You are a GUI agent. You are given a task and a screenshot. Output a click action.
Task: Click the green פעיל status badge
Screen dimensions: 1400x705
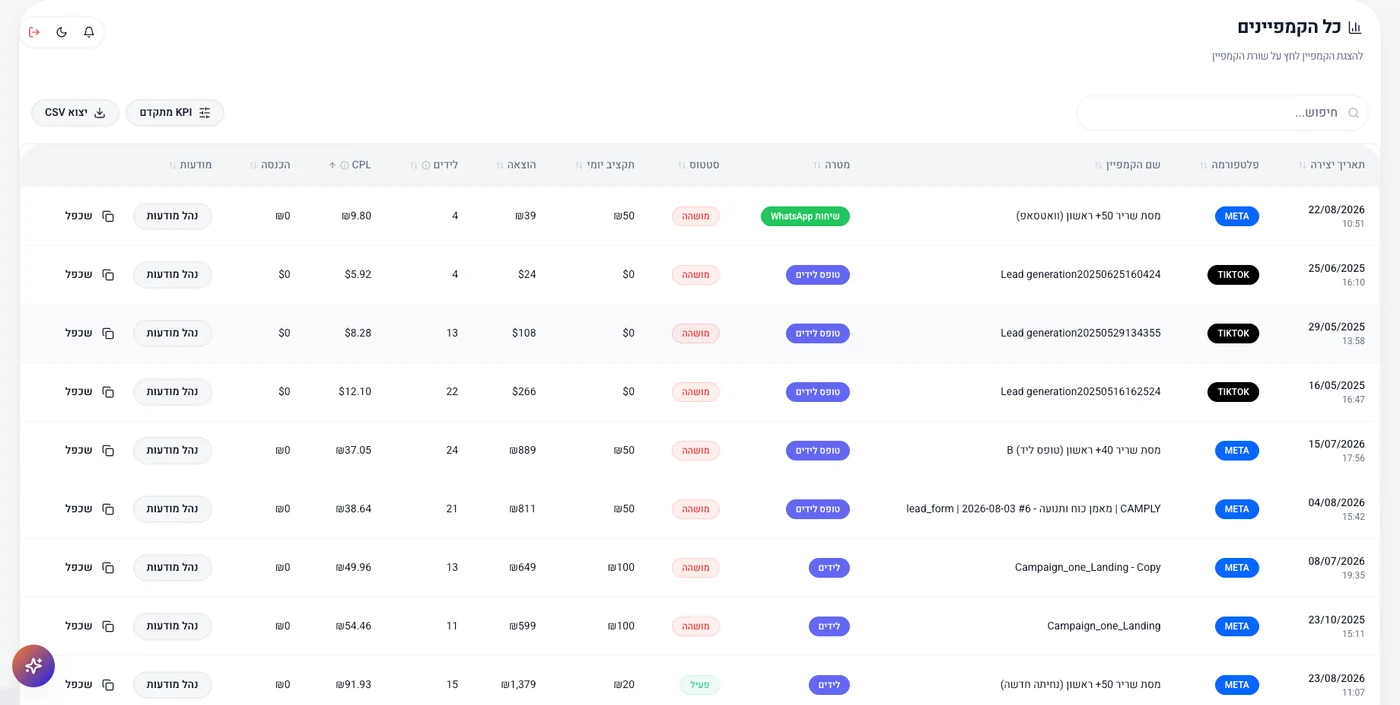pyautogui.click(x=700, y=685)
